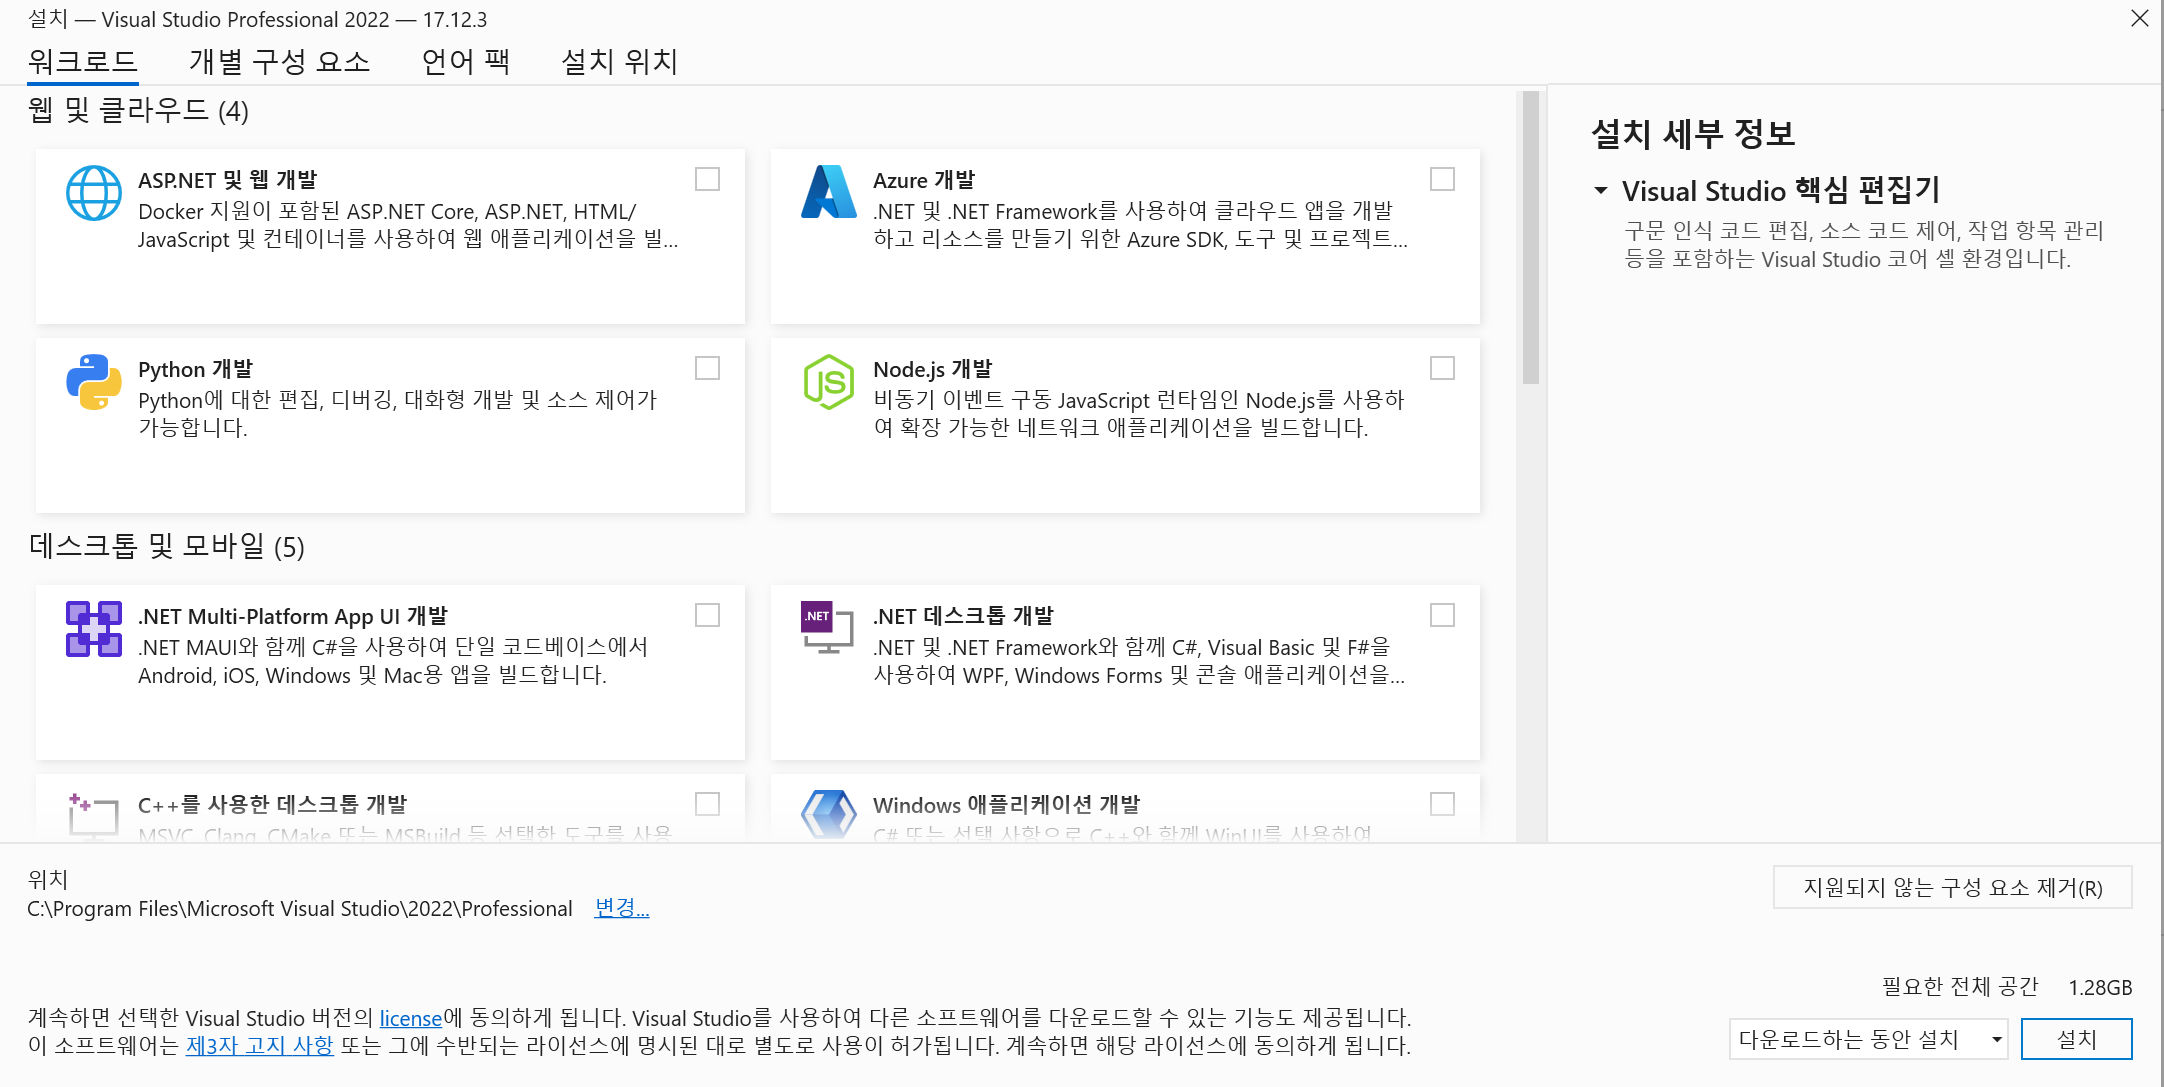2164x1087 pixels.
Task: Click the Azure 개발 card title
Action: [x=924, y=180]
